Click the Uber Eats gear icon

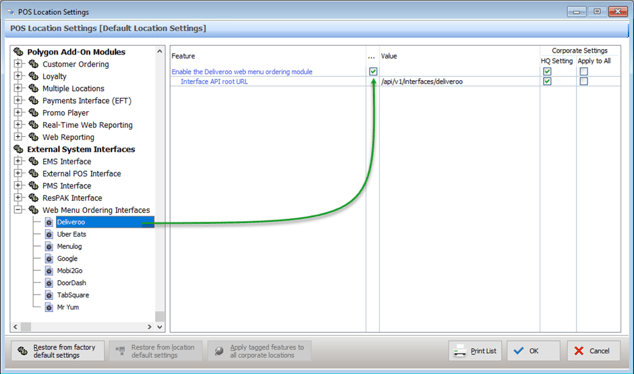click(x=49, y=235)
